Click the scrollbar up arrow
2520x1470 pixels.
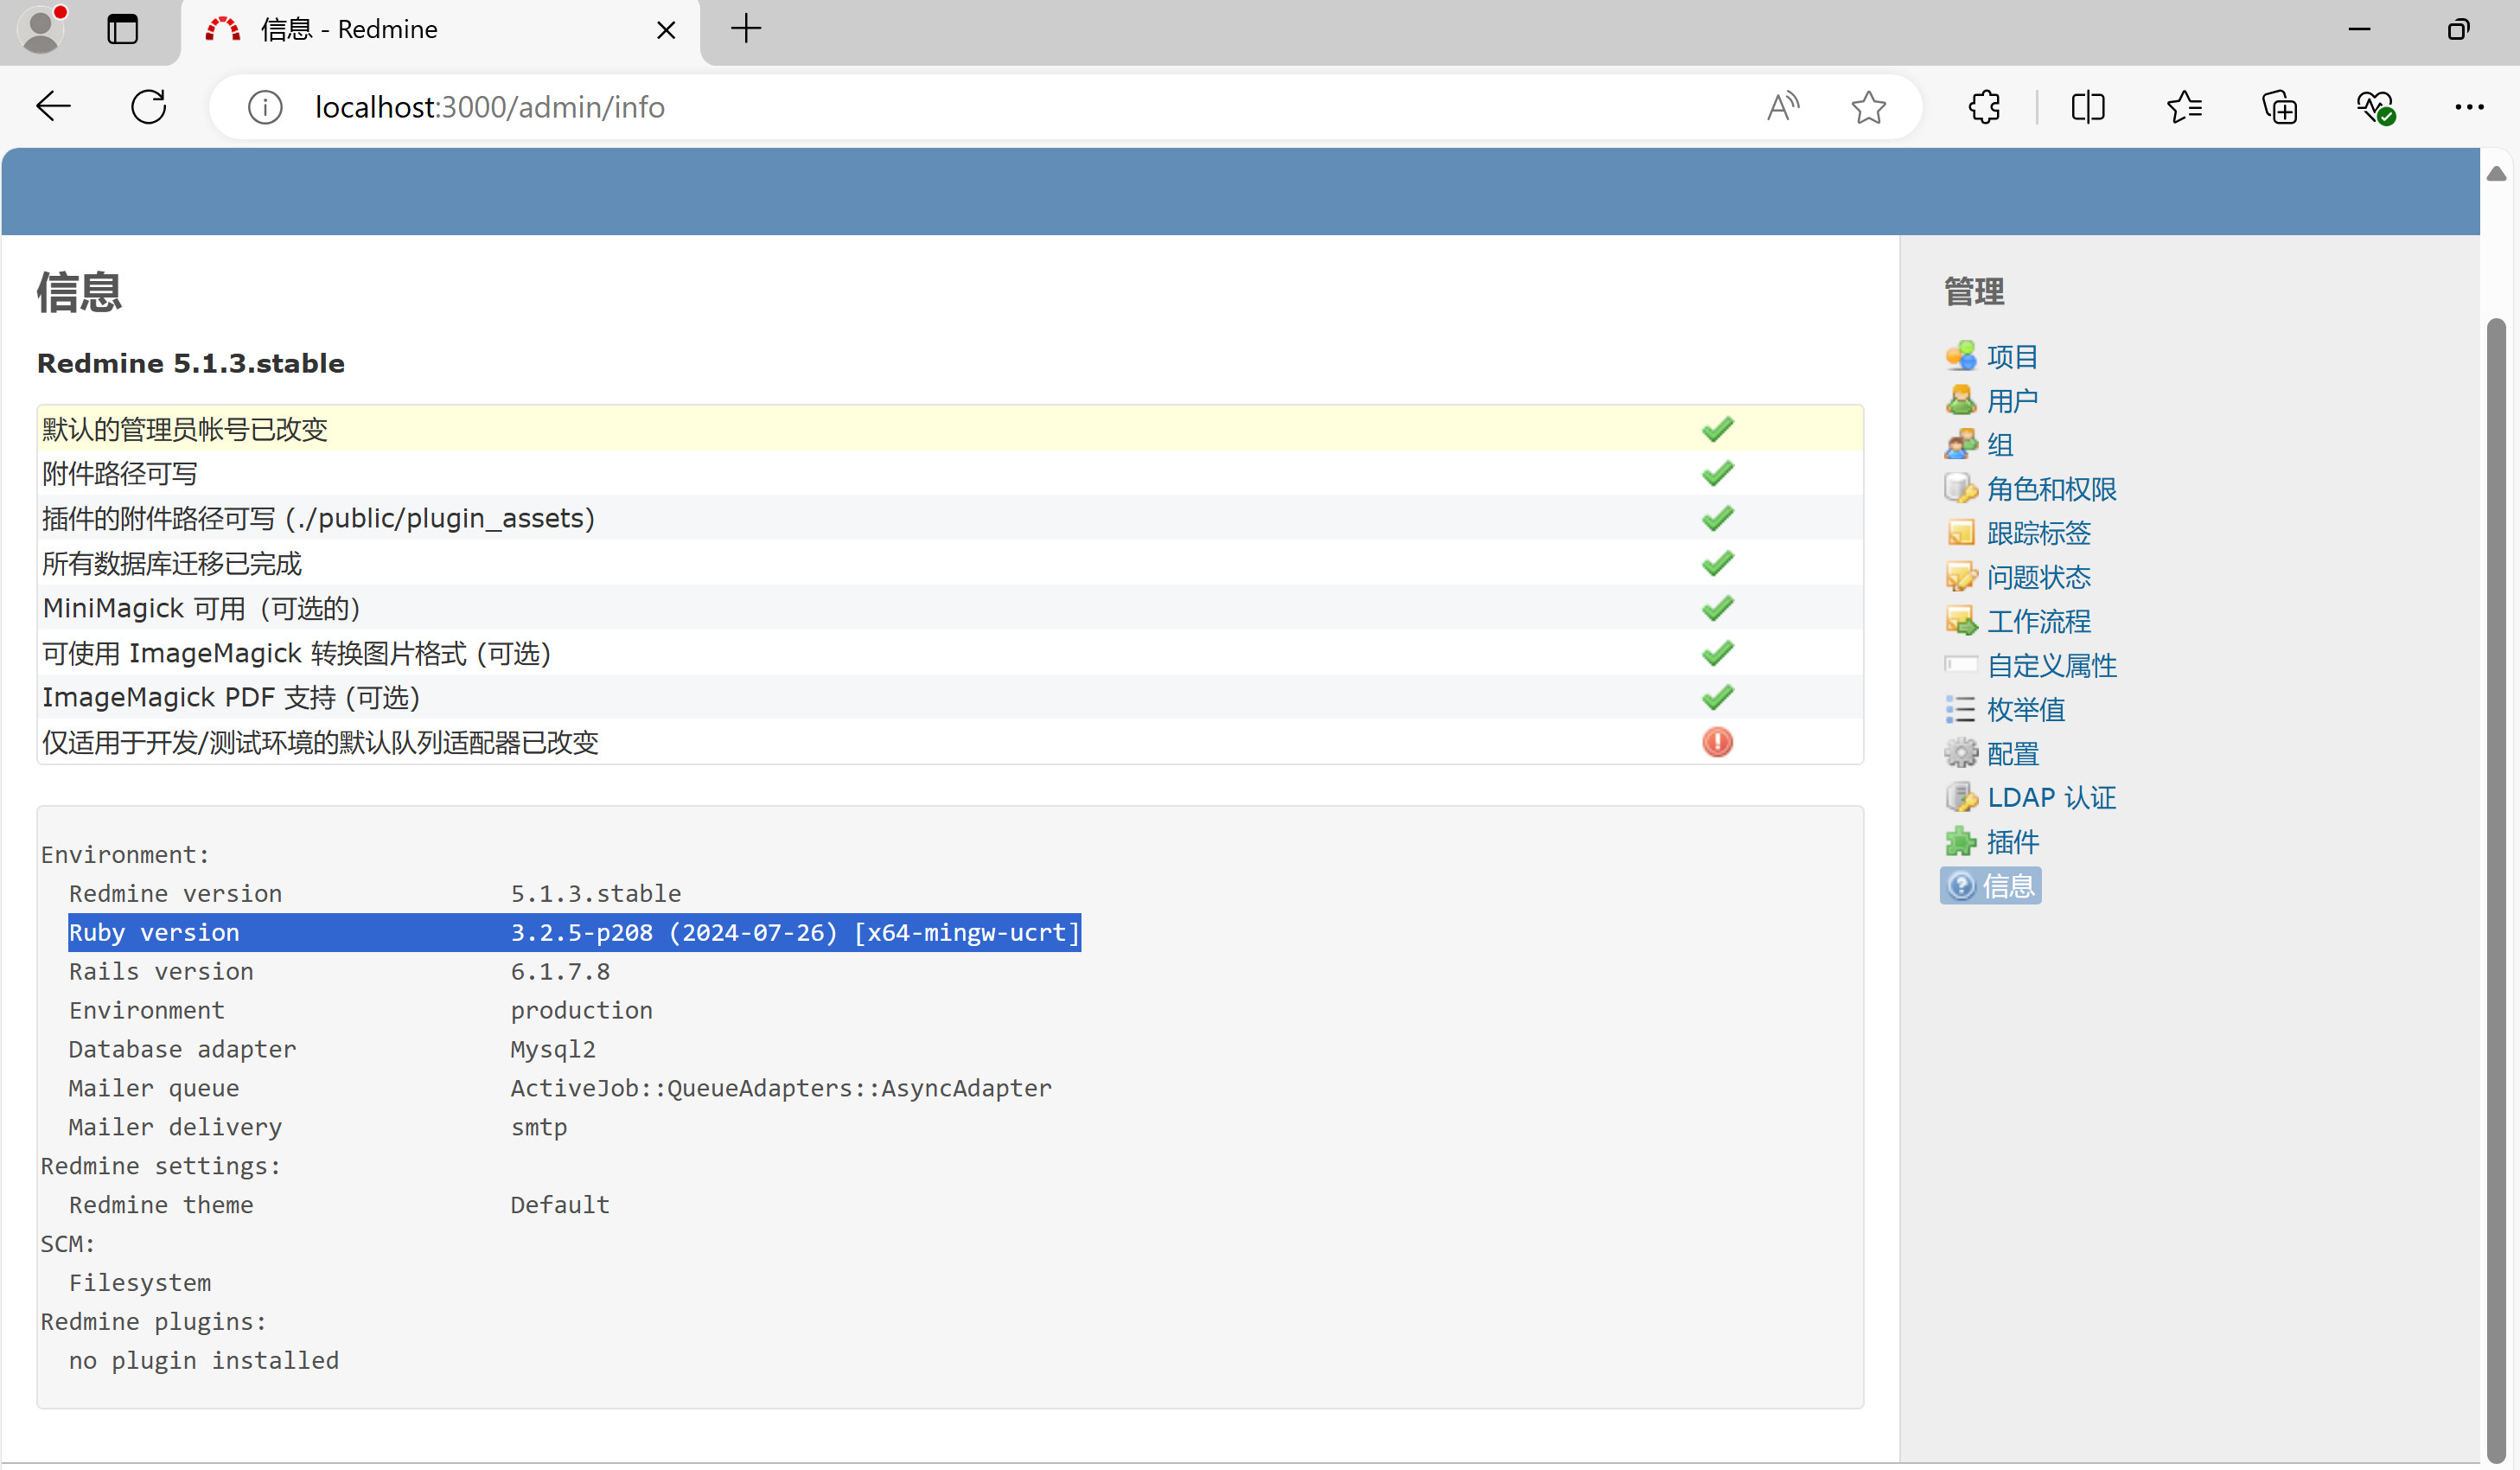(x=2496, y=173)
